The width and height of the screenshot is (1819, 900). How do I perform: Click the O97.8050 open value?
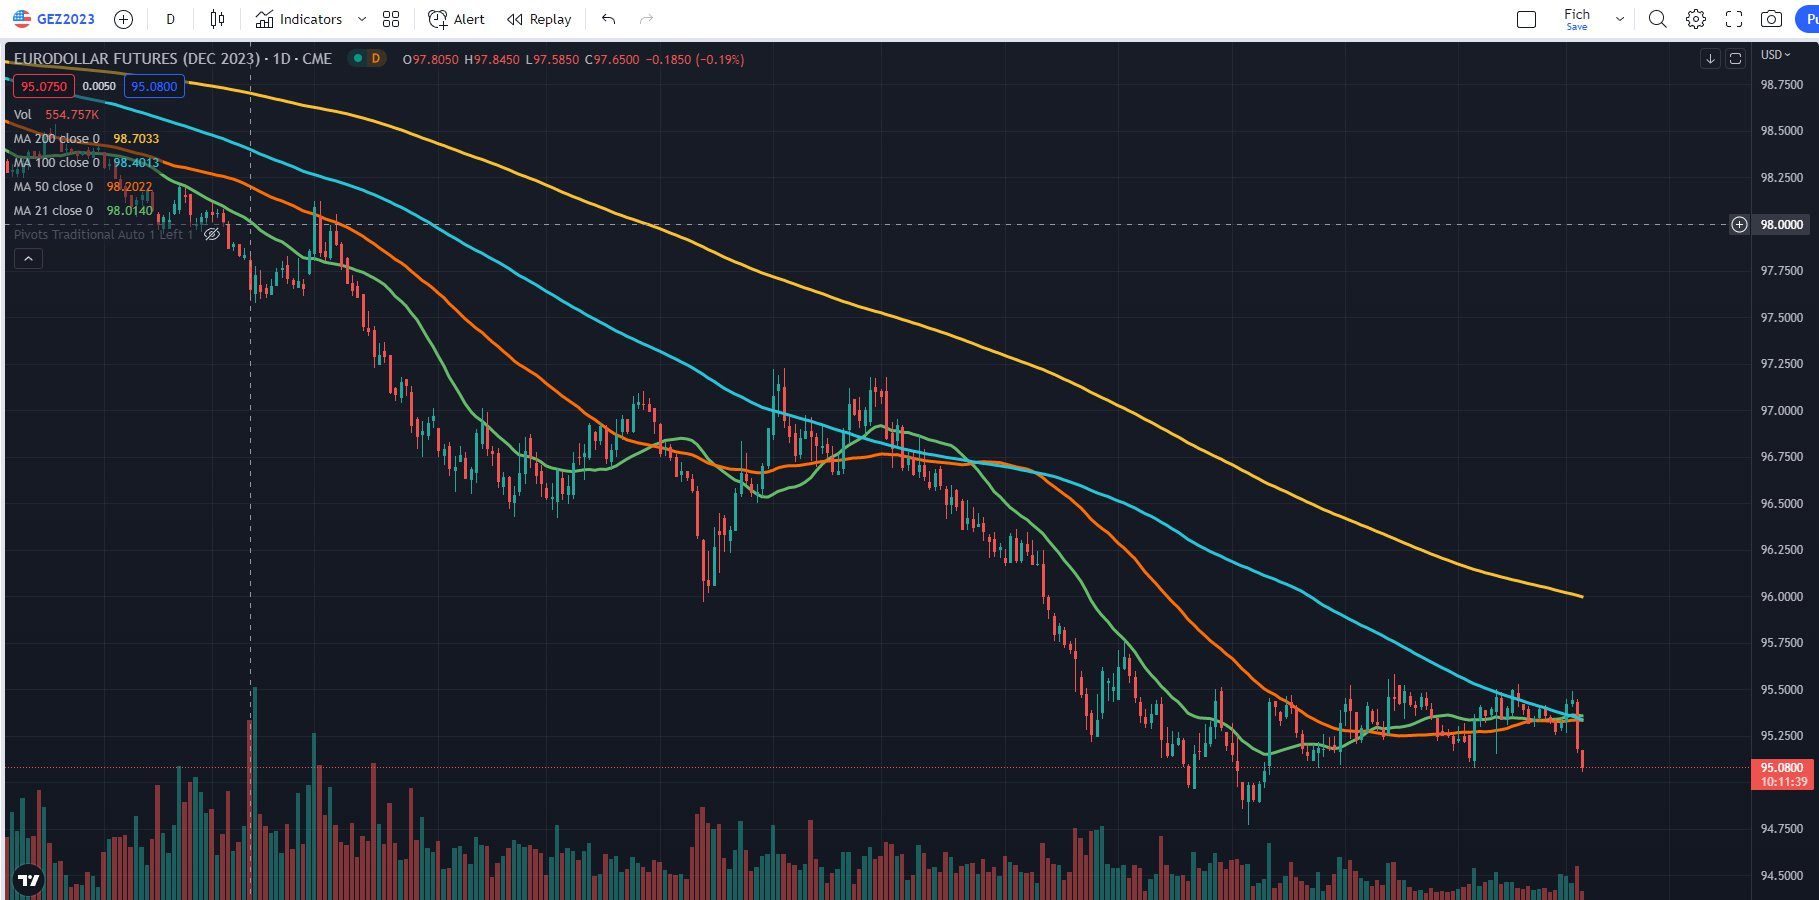tap(431, 60)
